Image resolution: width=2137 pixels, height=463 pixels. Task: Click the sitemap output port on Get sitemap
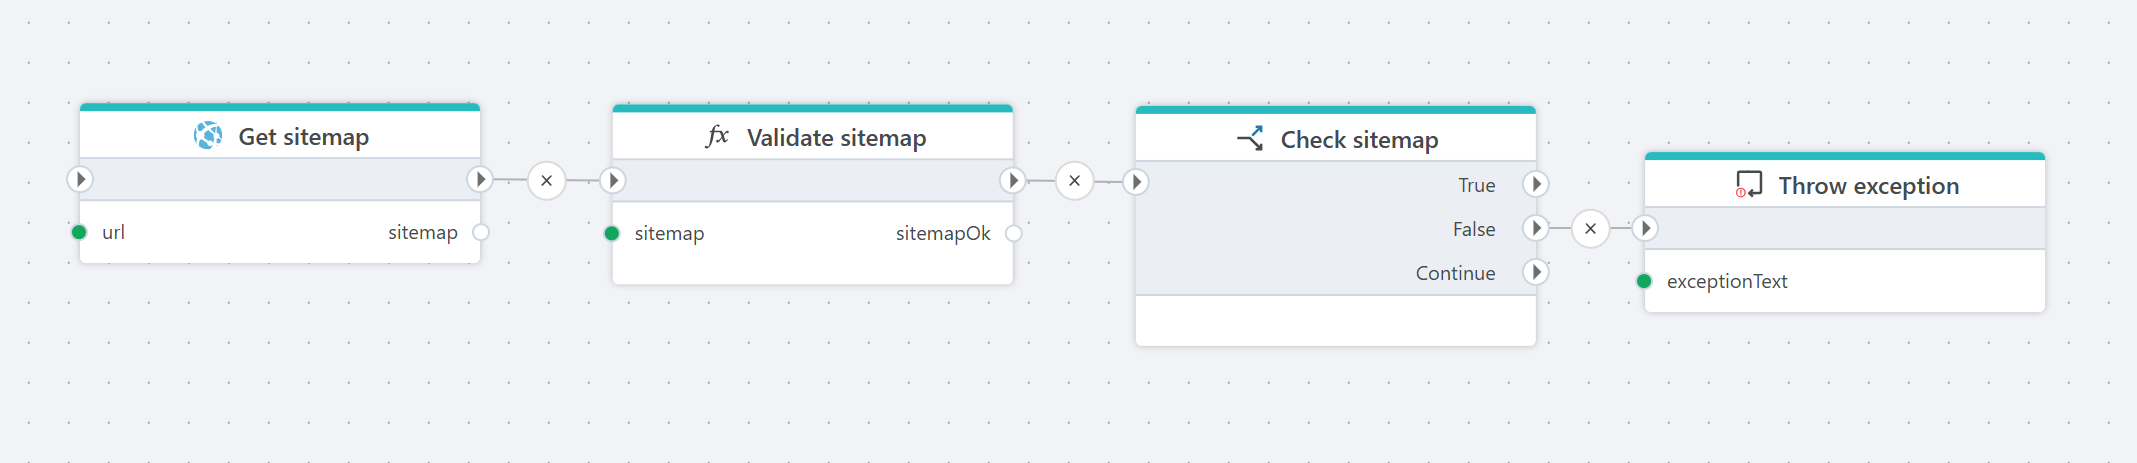pos(481,232)
